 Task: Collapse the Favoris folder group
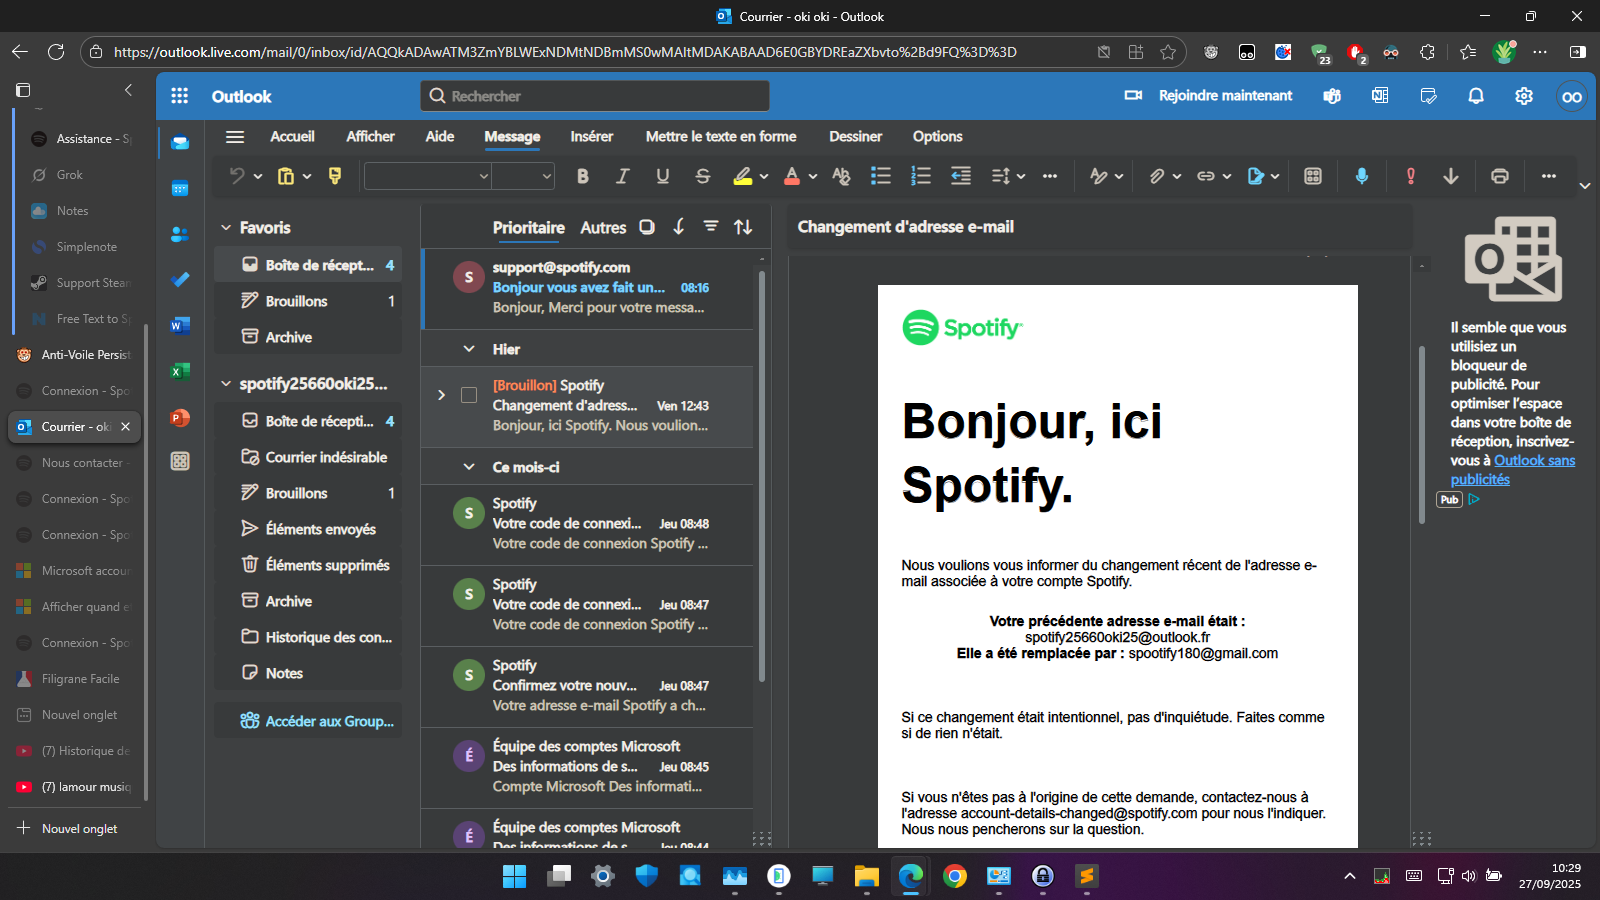click(x=226, y=228)
